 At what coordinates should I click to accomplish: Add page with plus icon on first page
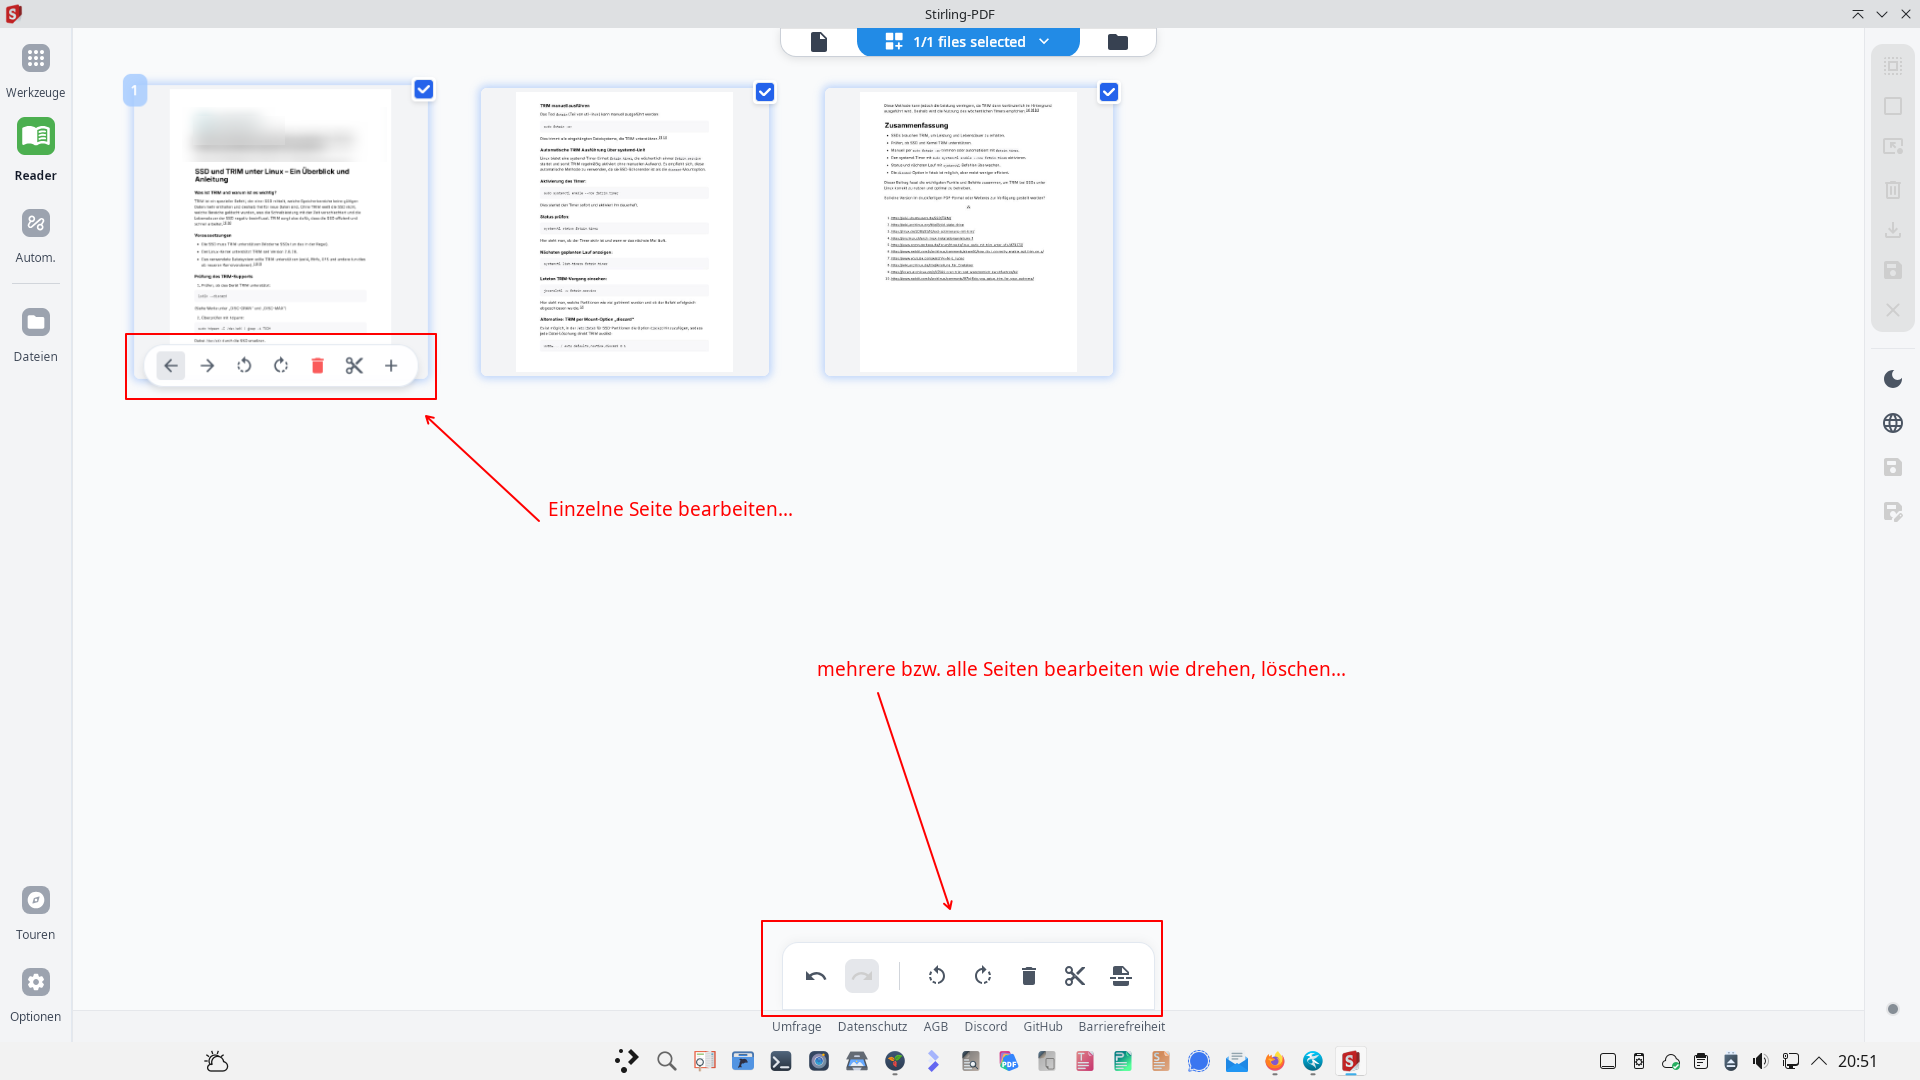(x=391, y=366)
